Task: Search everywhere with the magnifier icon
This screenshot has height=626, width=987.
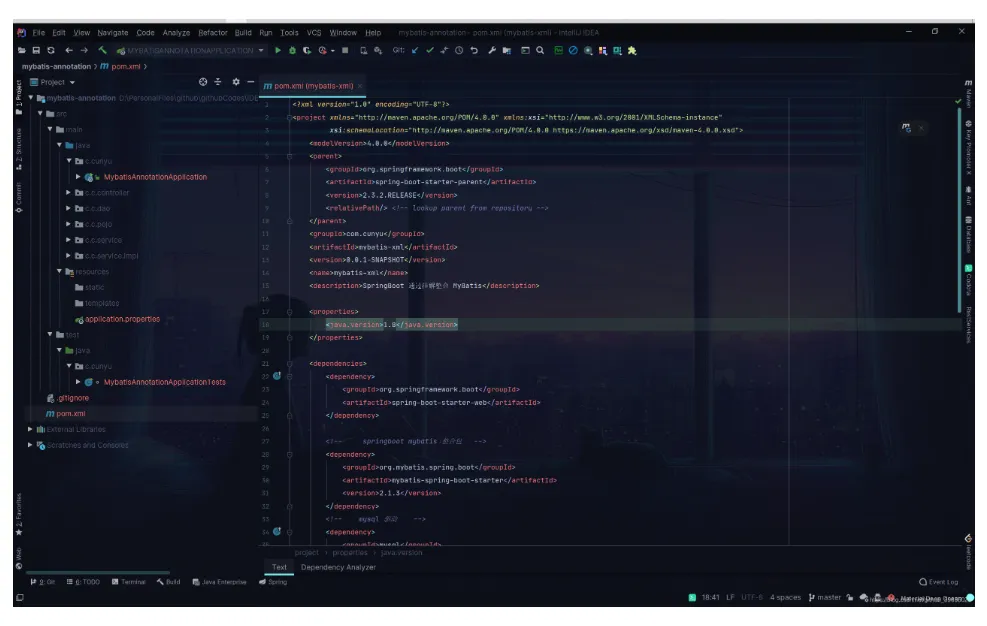Action: (x=540, y=50)
